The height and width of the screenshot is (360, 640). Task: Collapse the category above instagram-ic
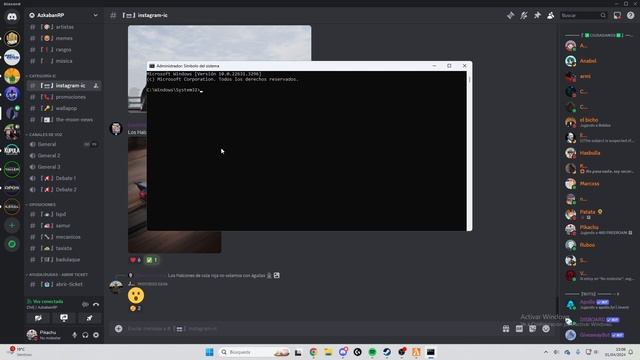click(x=41, y=76)
